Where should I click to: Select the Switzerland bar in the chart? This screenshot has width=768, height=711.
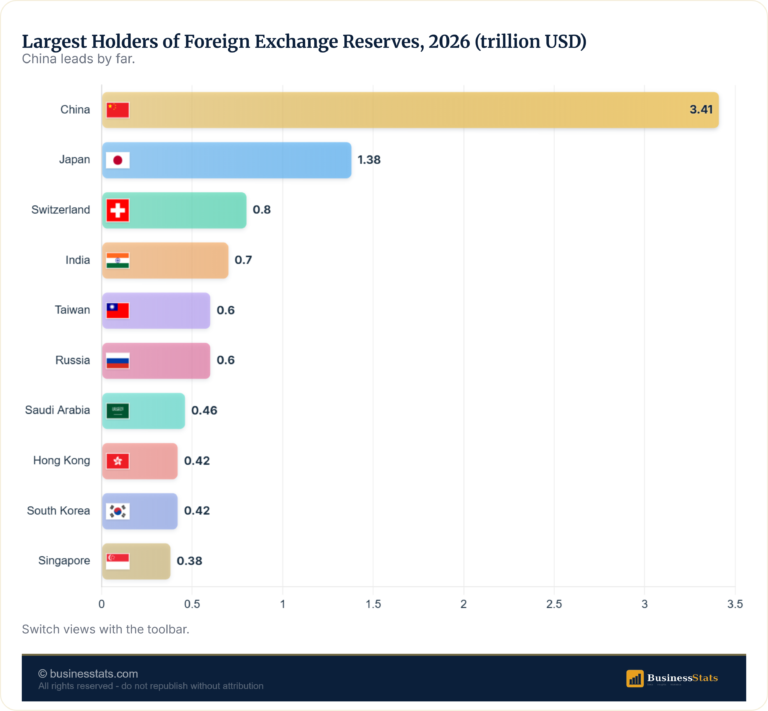pyautogui.click(x=174, y=211)
